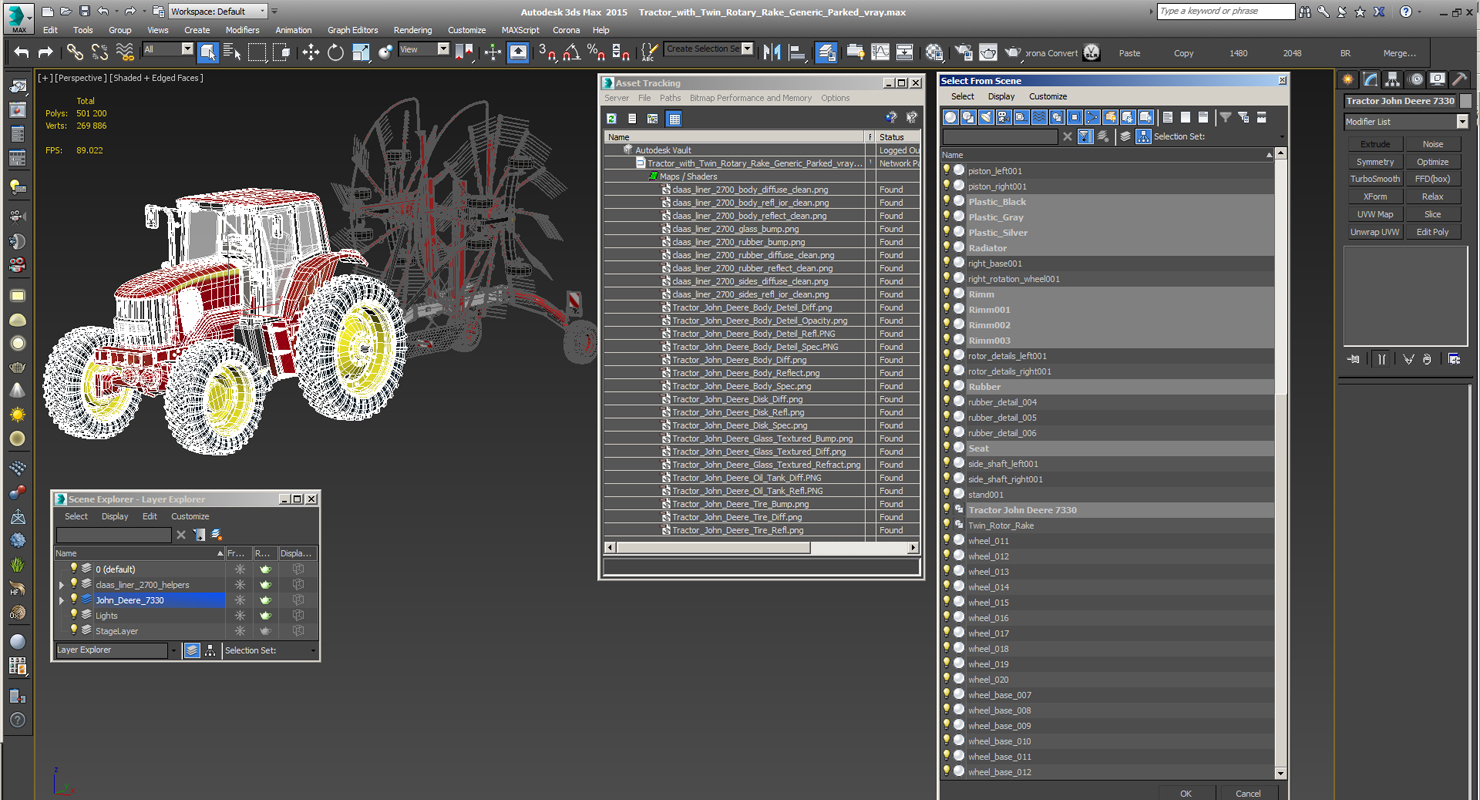Click the Undo arrow in main toolbar
Screen dimensions: 1480x800
[x=21, y=52]
